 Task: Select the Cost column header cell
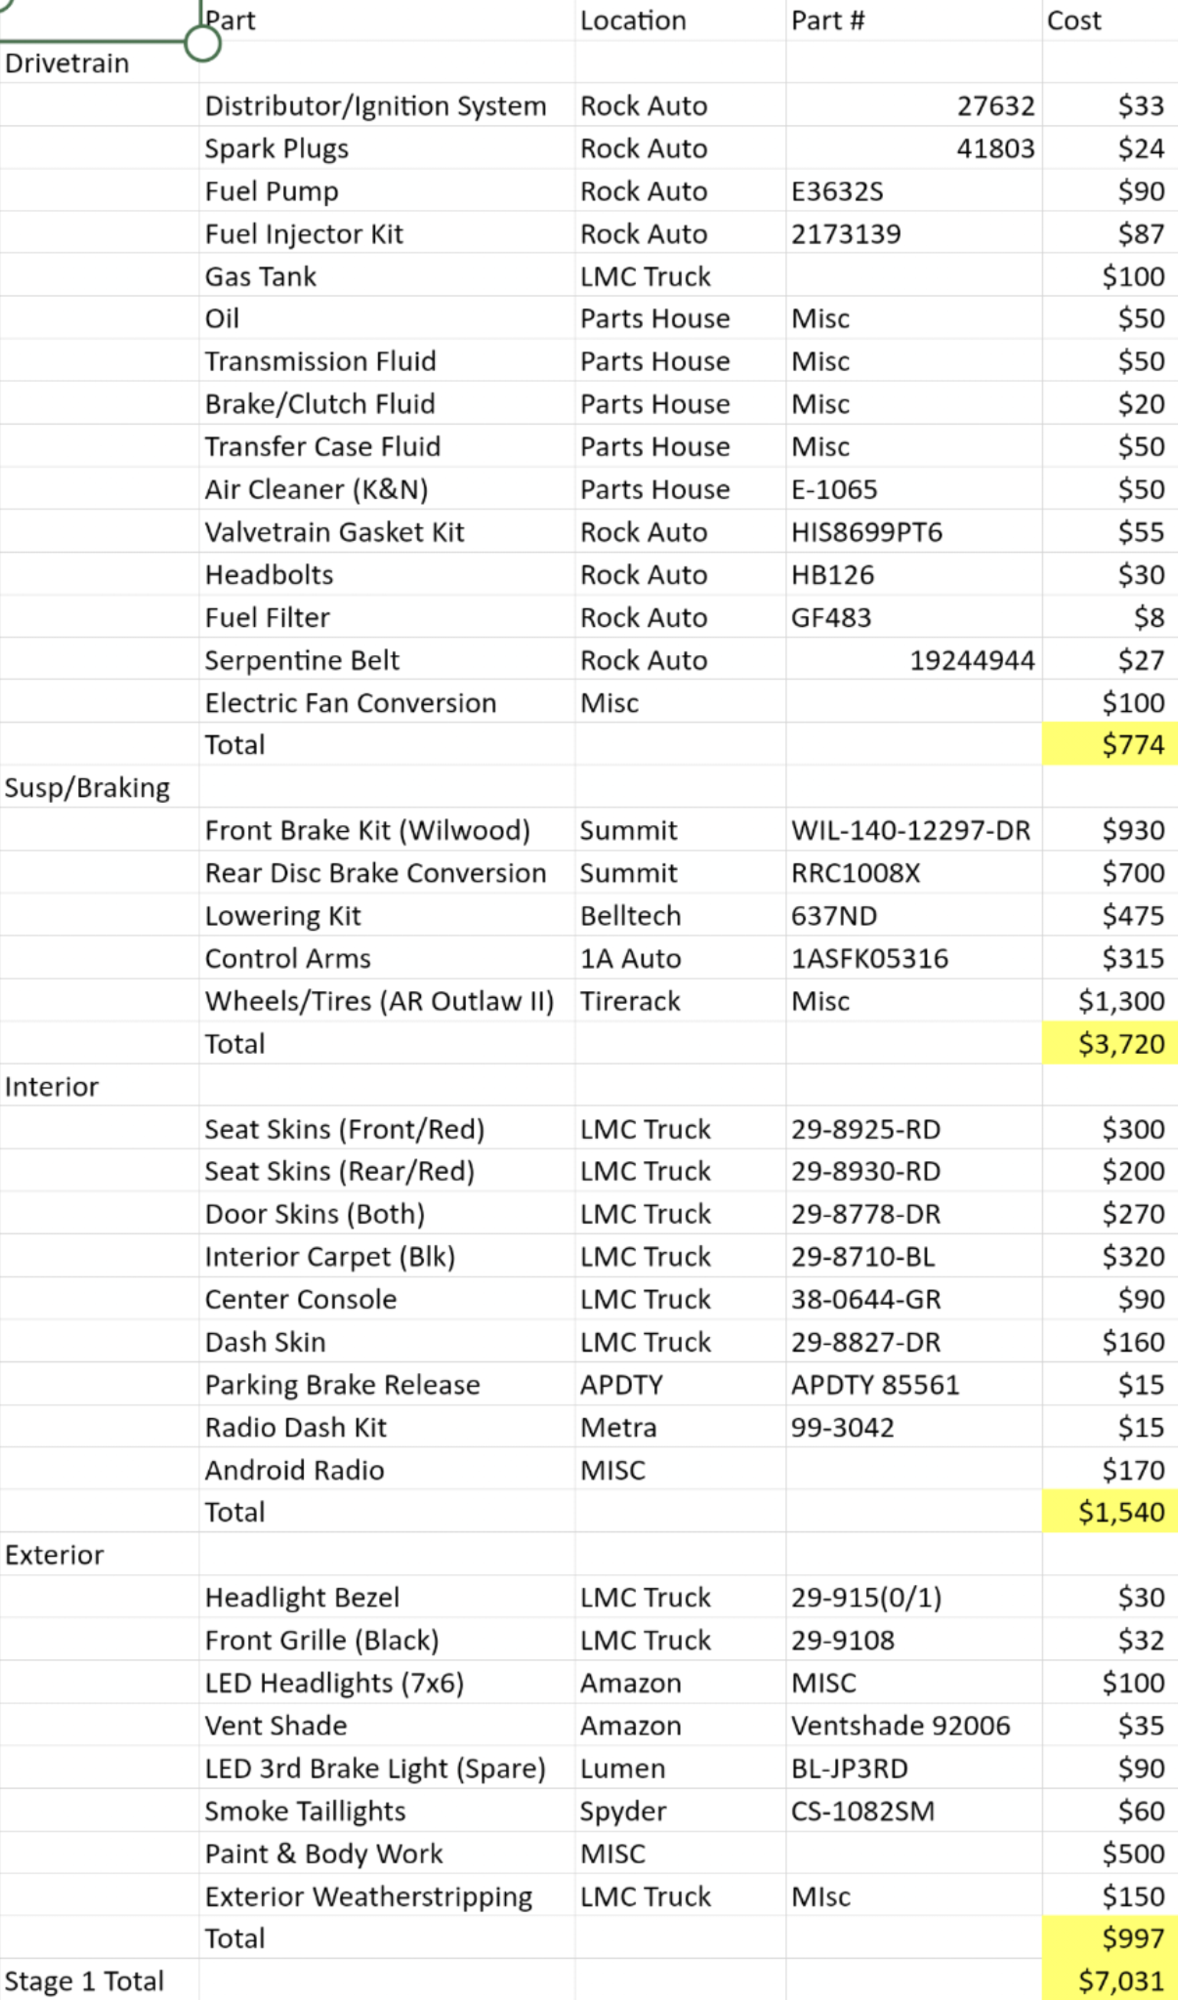(x=1074, y=20)
